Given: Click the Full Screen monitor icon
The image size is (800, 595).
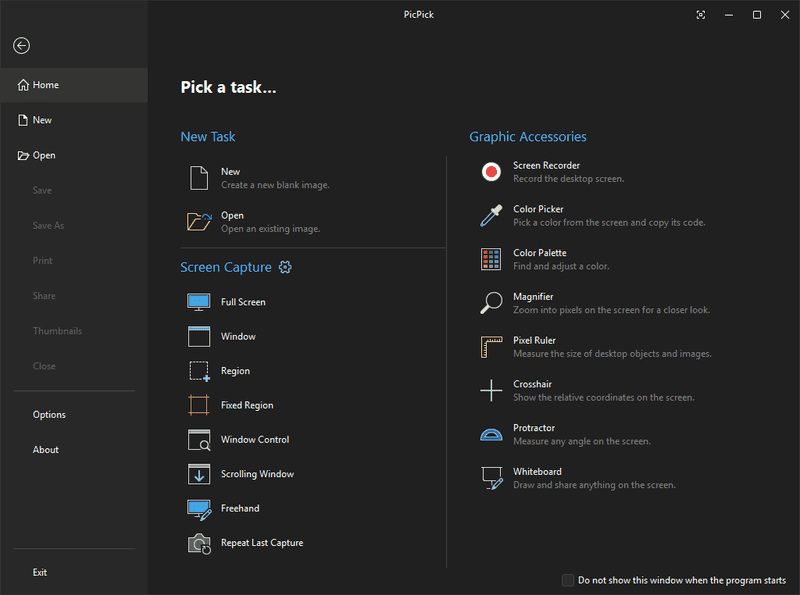Looking at the screenshot, I should coord(199,302).
